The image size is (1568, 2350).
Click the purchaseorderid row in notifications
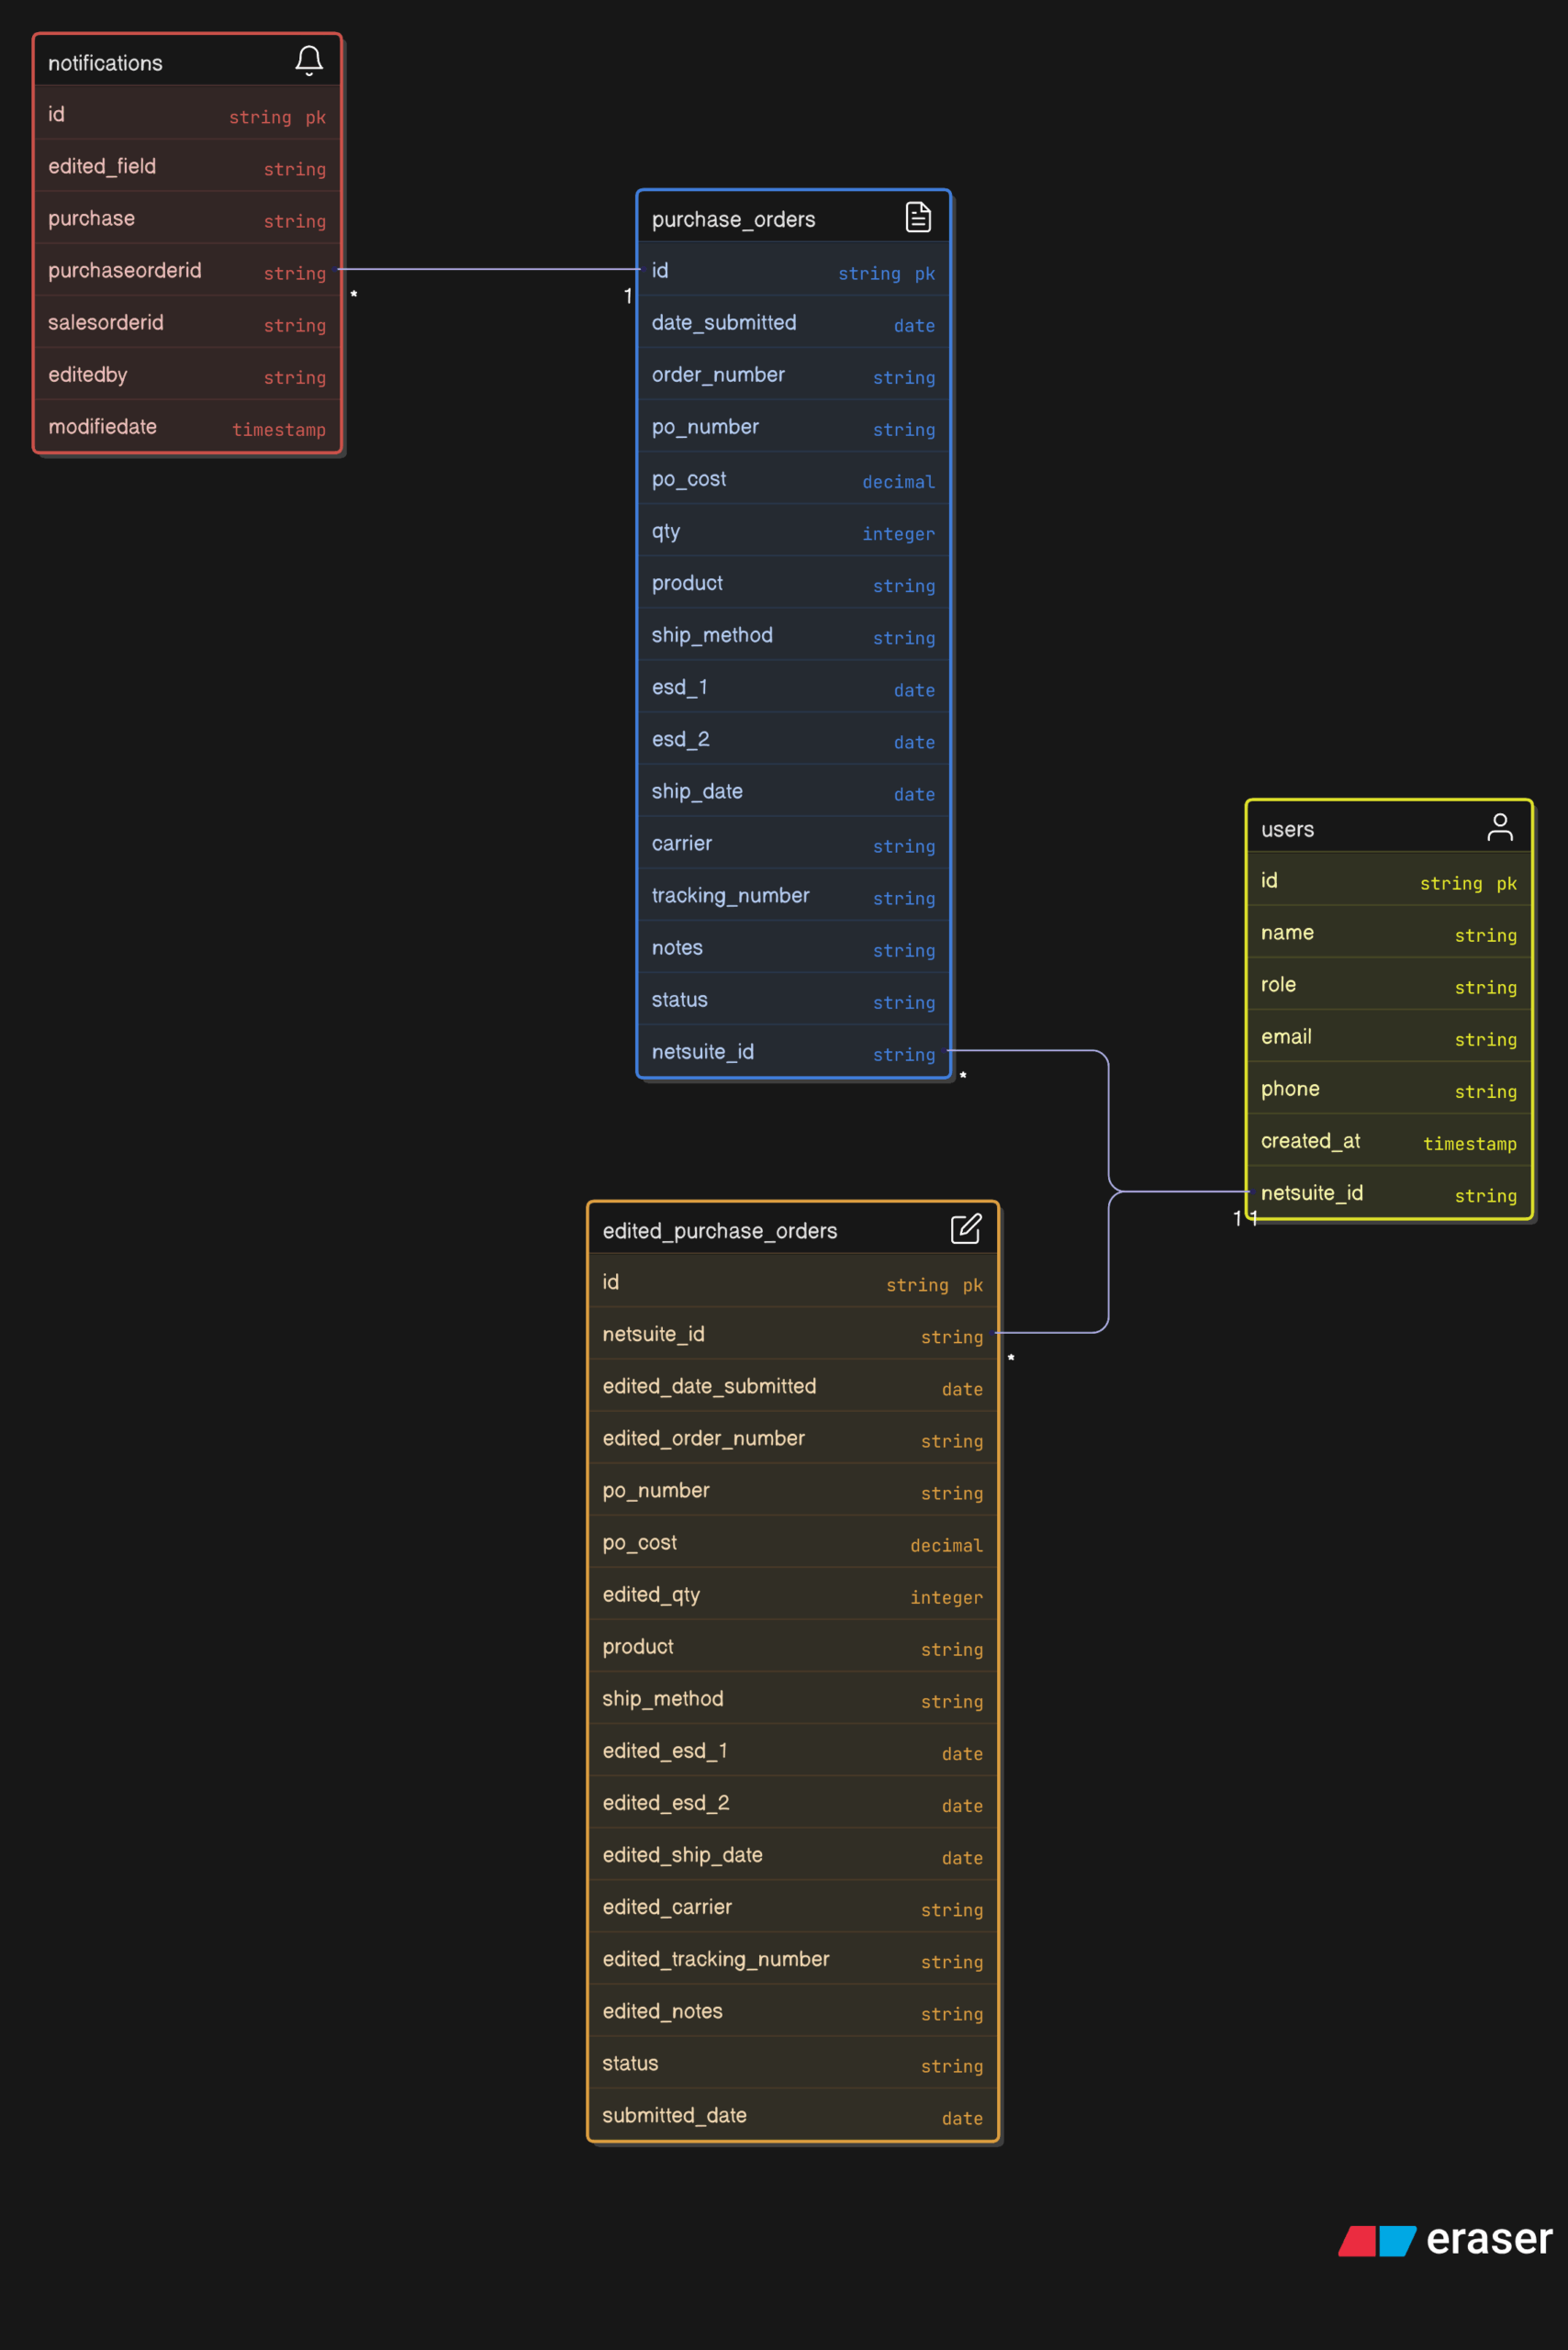(187, 270)
